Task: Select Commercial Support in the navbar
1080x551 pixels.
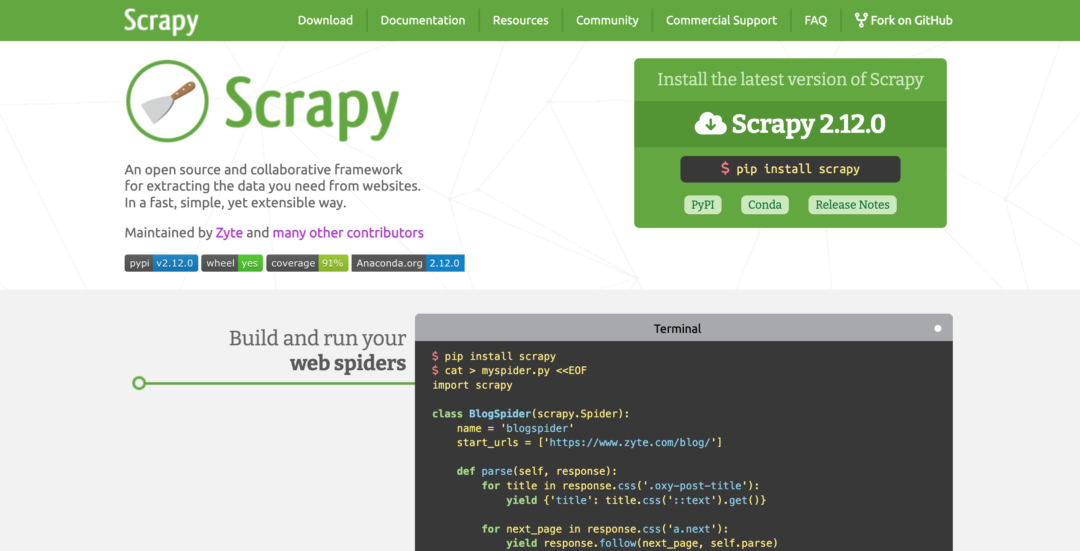Action: tap(721, 20)
